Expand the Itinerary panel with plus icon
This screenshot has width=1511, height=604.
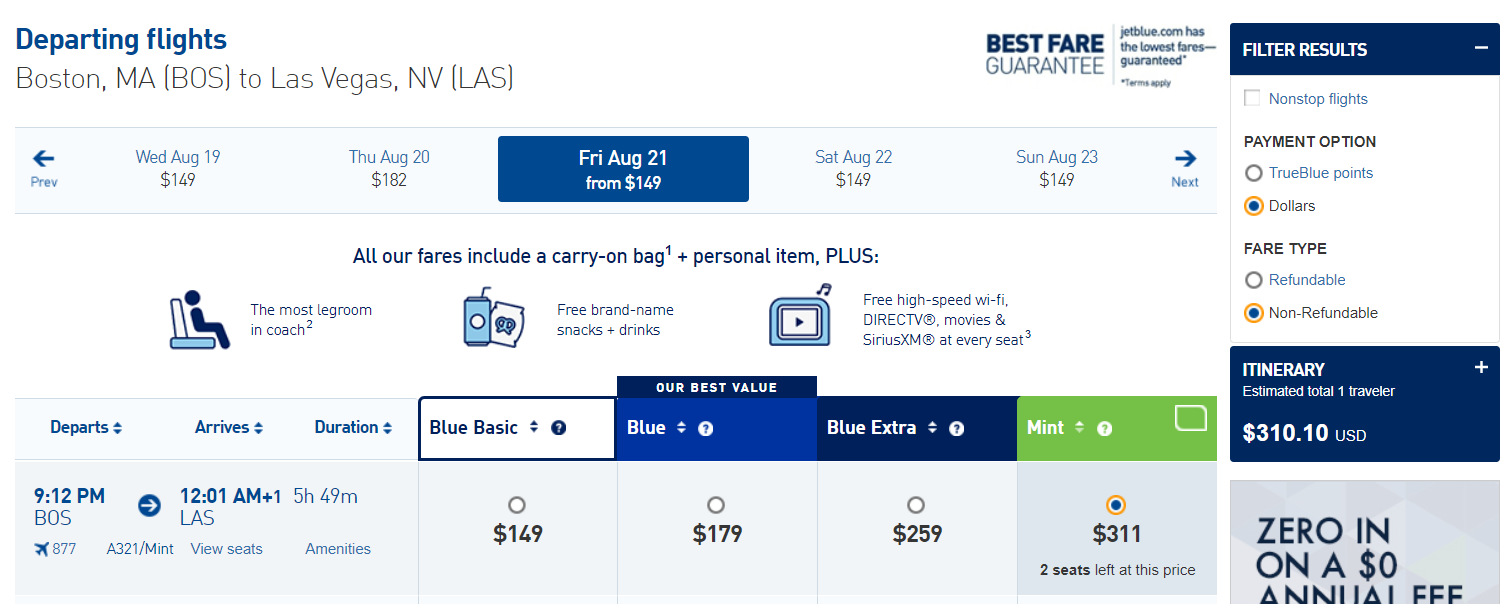(1481, 368)
